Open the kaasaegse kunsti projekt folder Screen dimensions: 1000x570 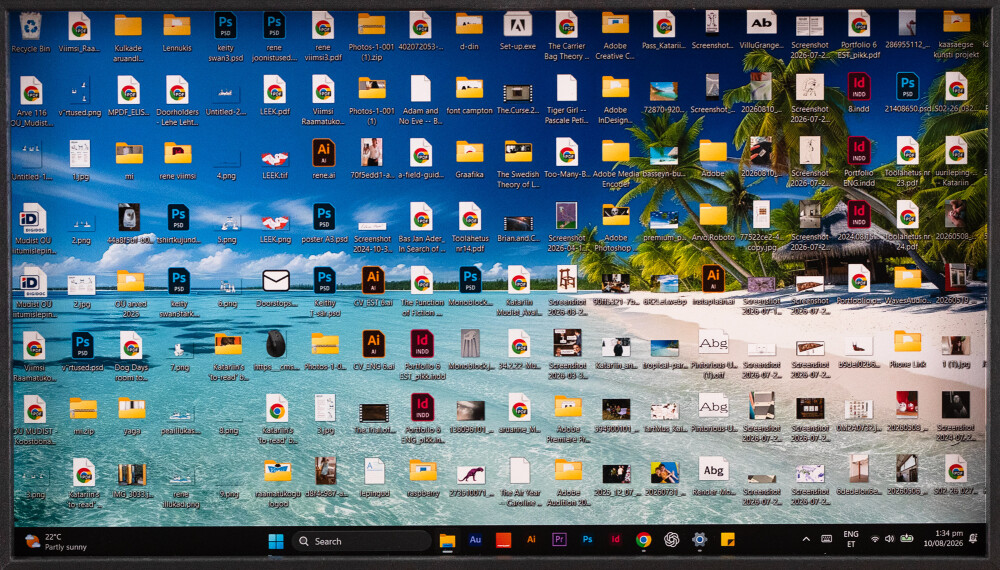pos(956,22)
